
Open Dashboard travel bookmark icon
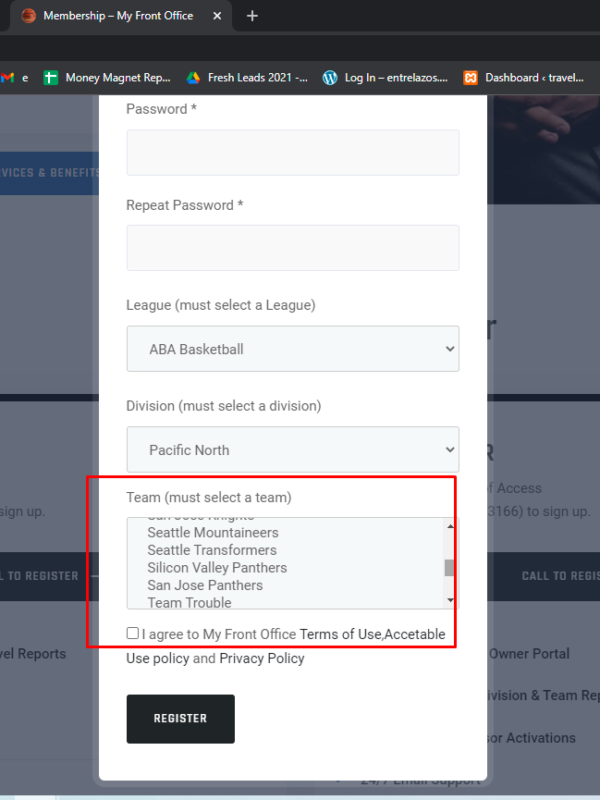click(x=470, y=78)
